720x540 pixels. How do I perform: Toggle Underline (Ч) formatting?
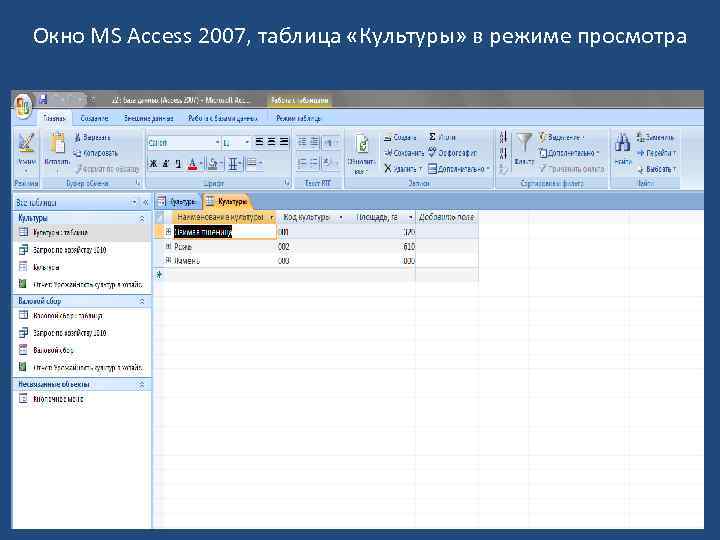tap(178, 163)
